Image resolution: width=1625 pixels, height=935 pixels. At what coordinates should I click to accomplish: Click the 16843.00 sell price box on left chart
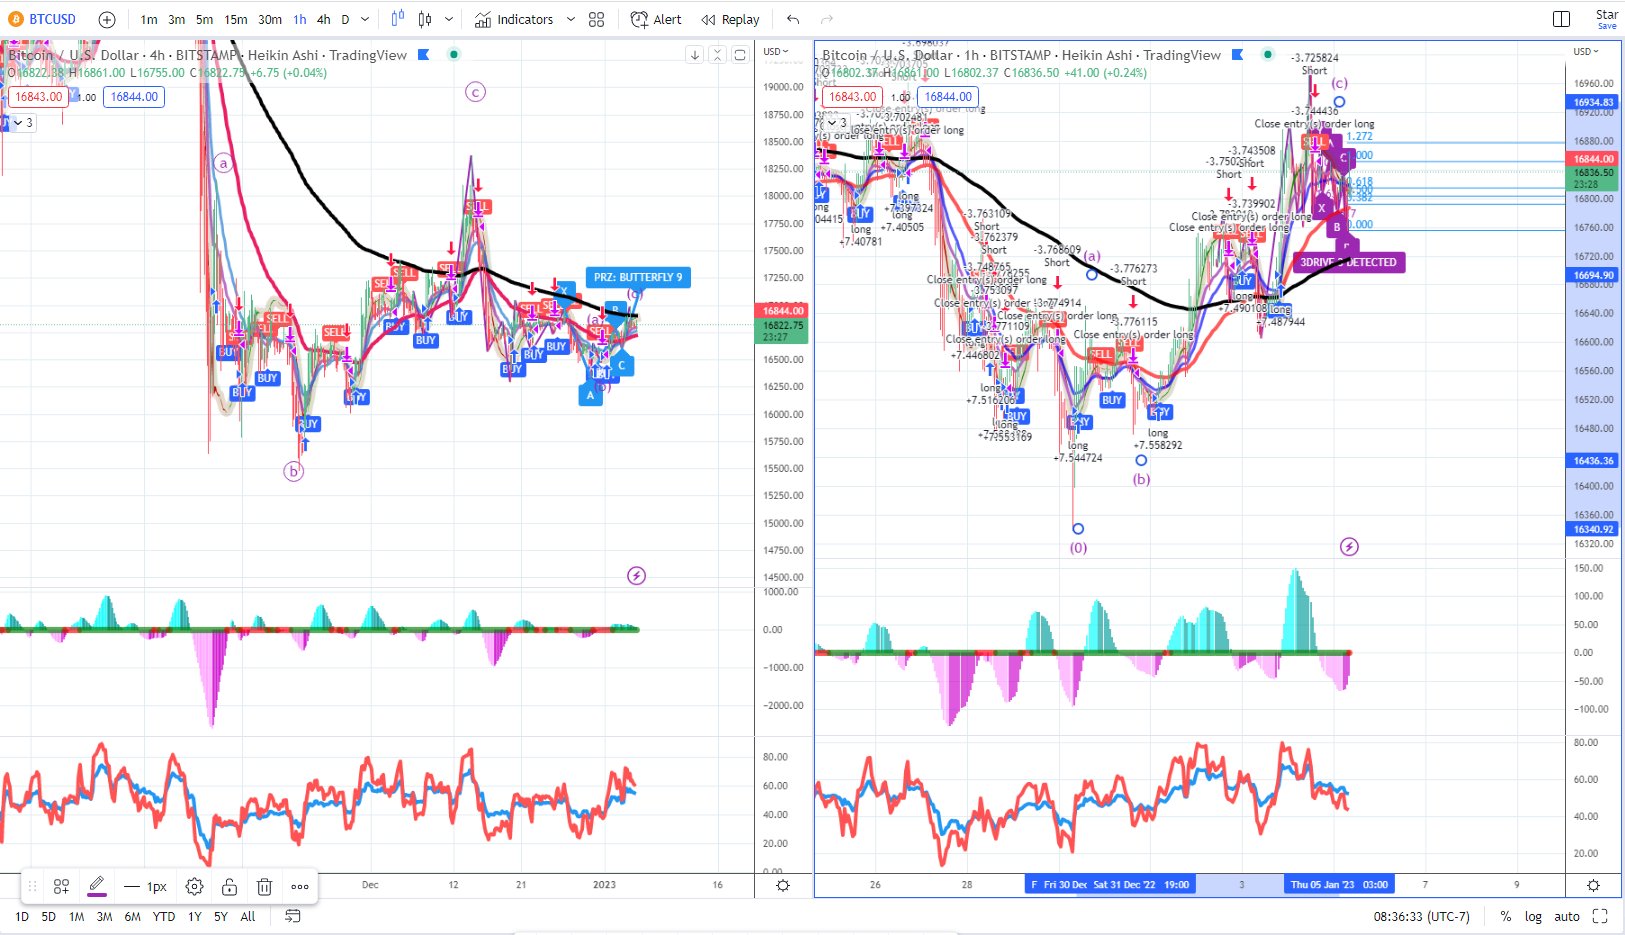click(38, 97)
